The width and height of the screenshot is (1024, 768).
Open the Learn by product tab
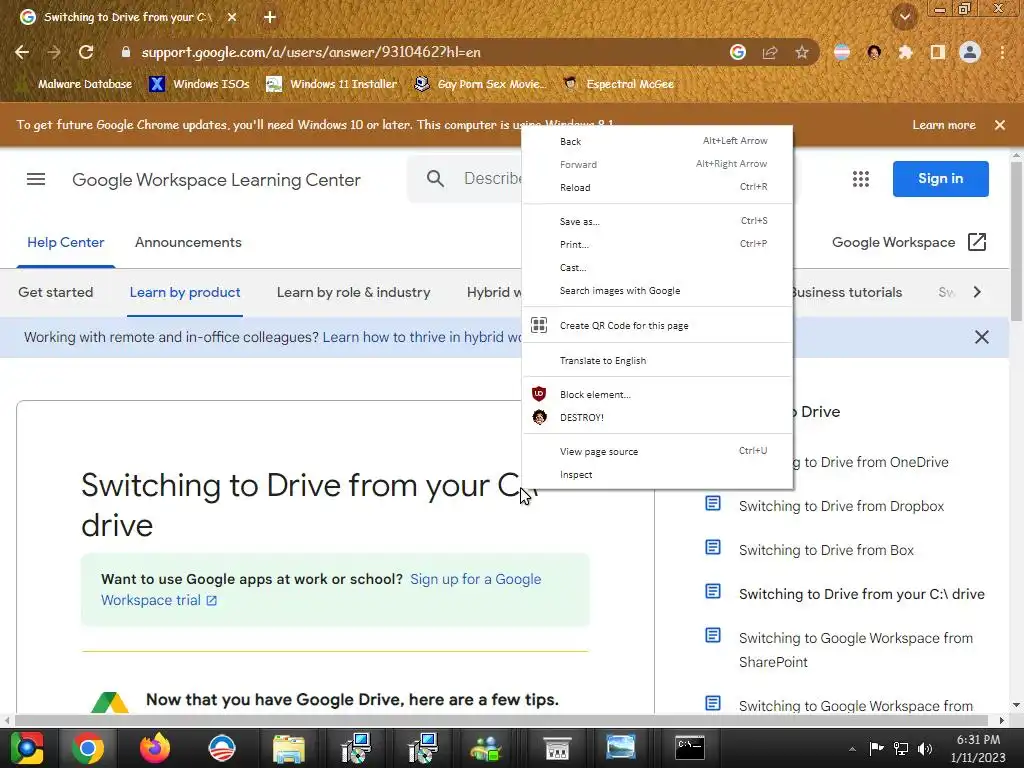click(185, 293)
